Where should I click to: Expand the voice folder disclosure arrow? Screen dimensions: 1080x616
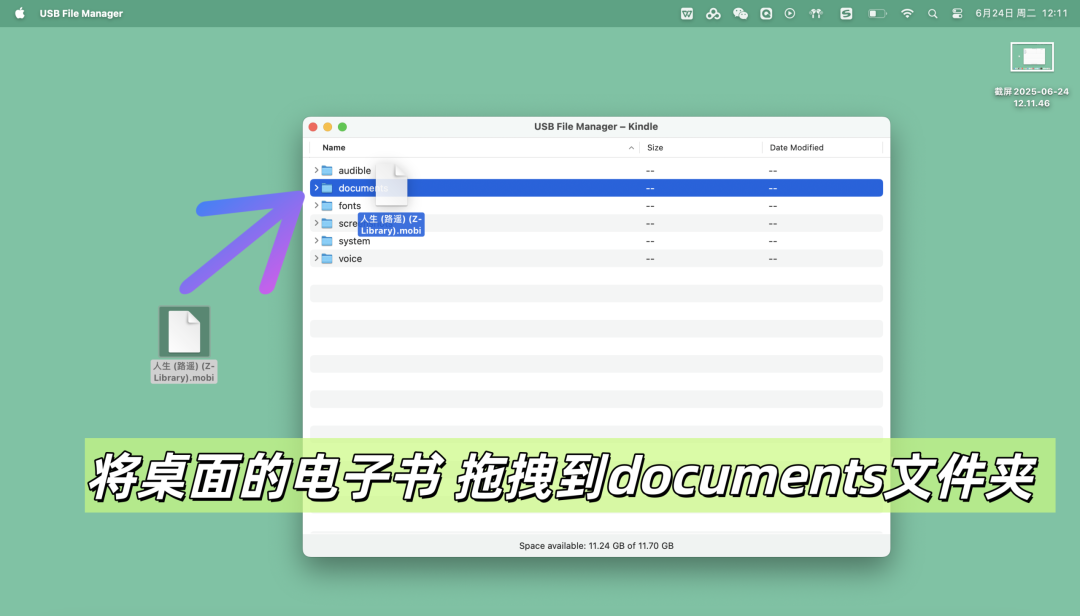(316, 259)
